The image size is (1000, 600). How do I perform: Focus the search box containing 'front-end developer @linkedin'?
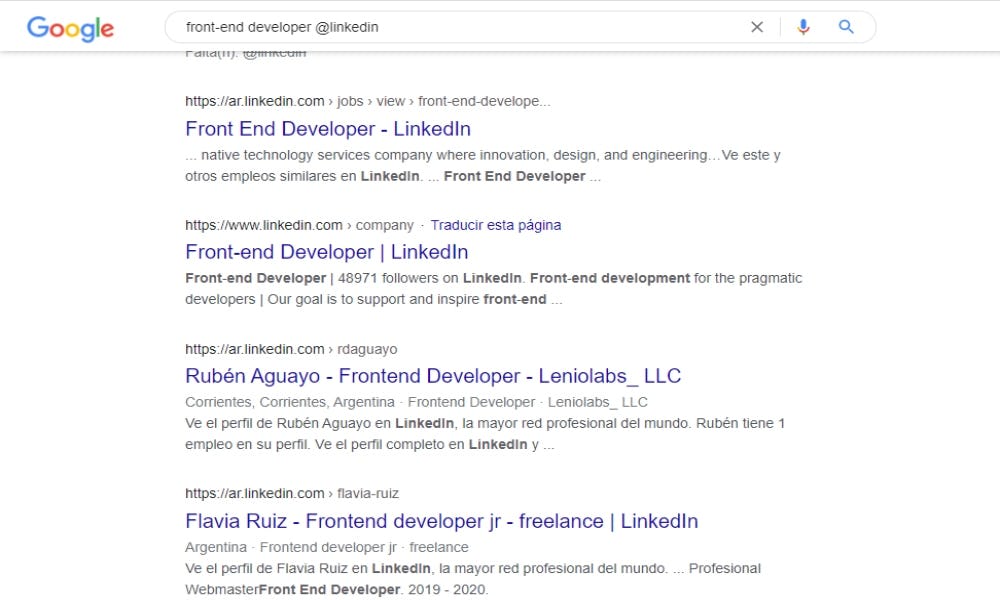pos(450,27)
